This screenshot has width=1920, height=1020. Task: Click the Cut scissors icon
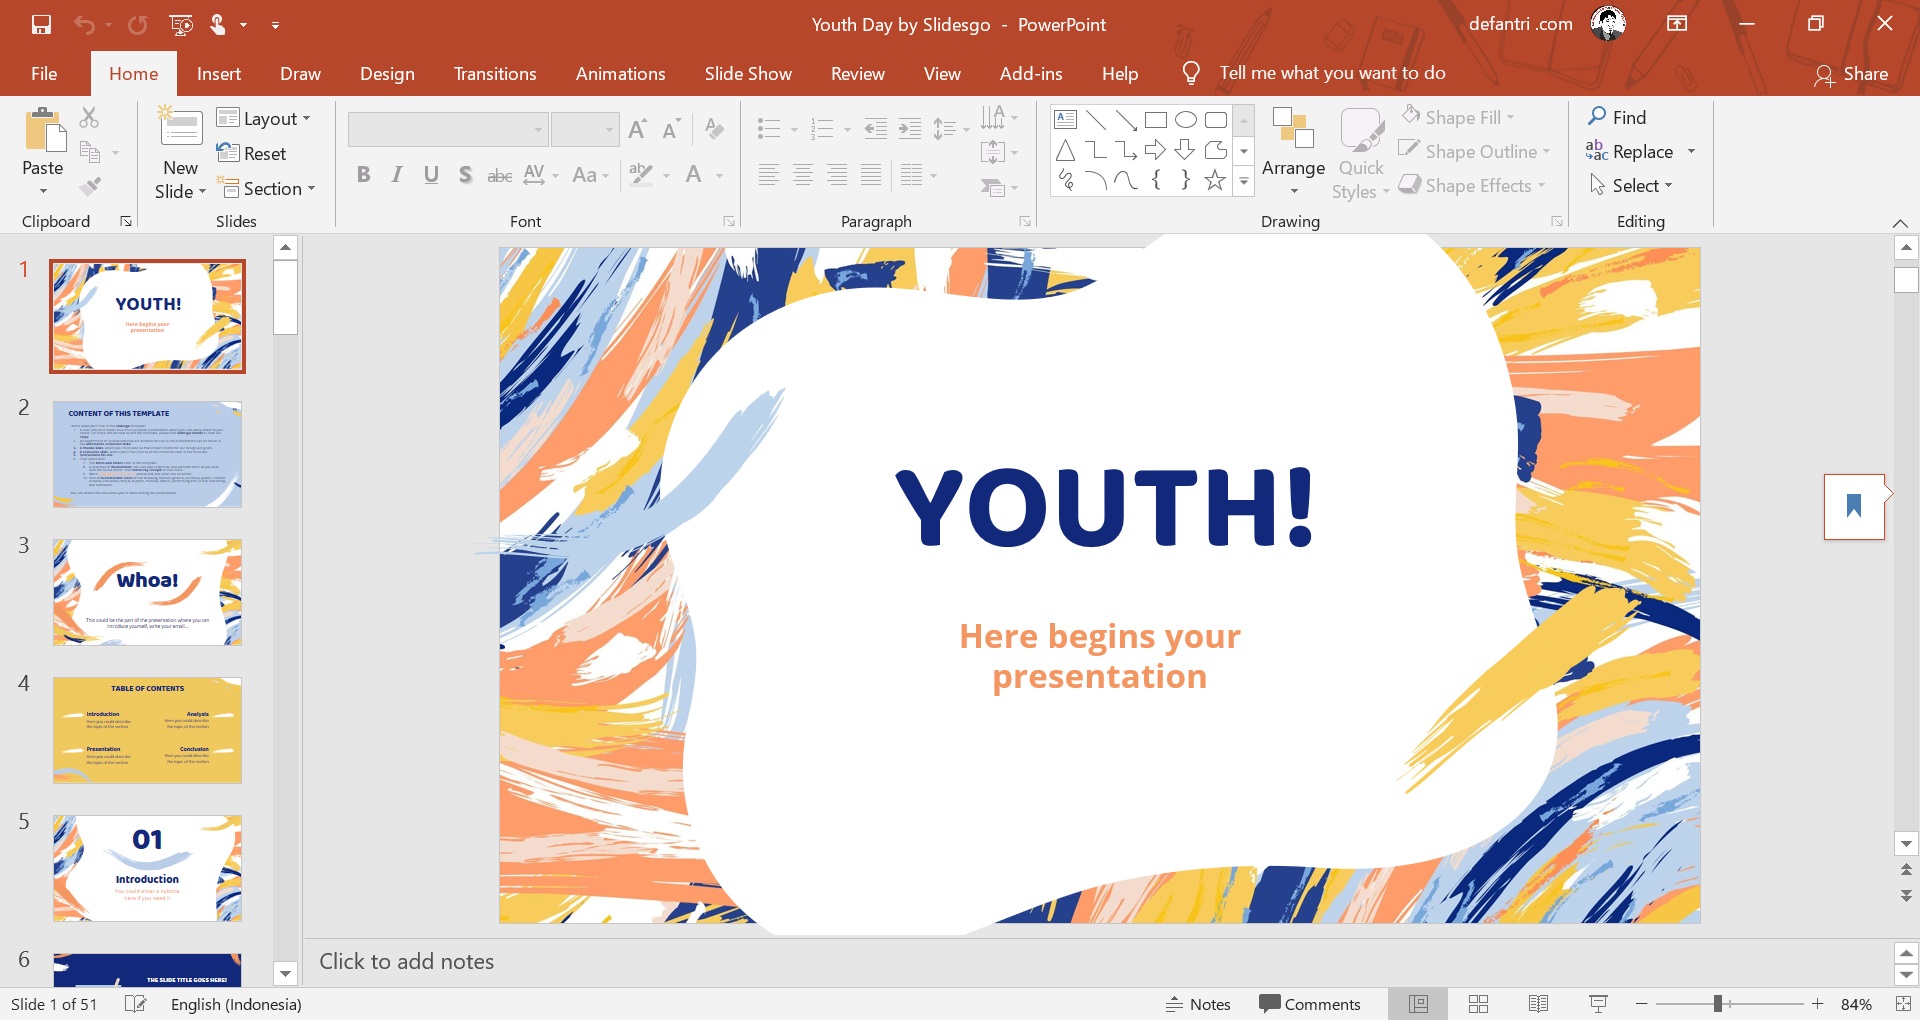coord(89,117)
